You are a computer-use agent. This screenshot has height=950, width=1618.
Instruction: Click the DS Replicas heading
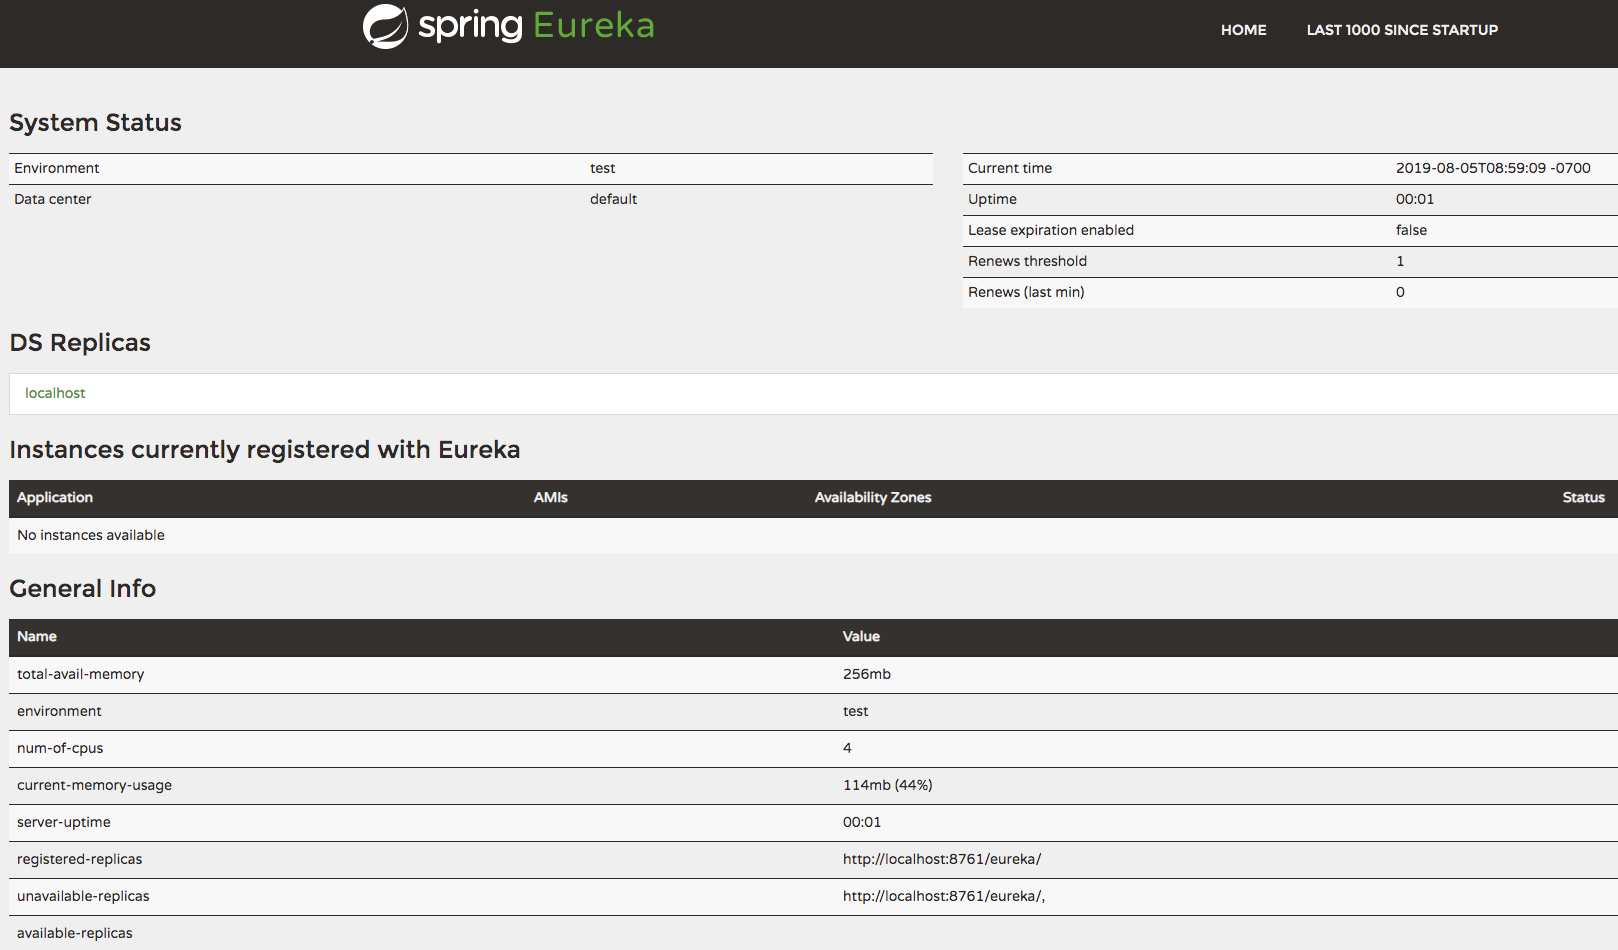pos(80,343)
